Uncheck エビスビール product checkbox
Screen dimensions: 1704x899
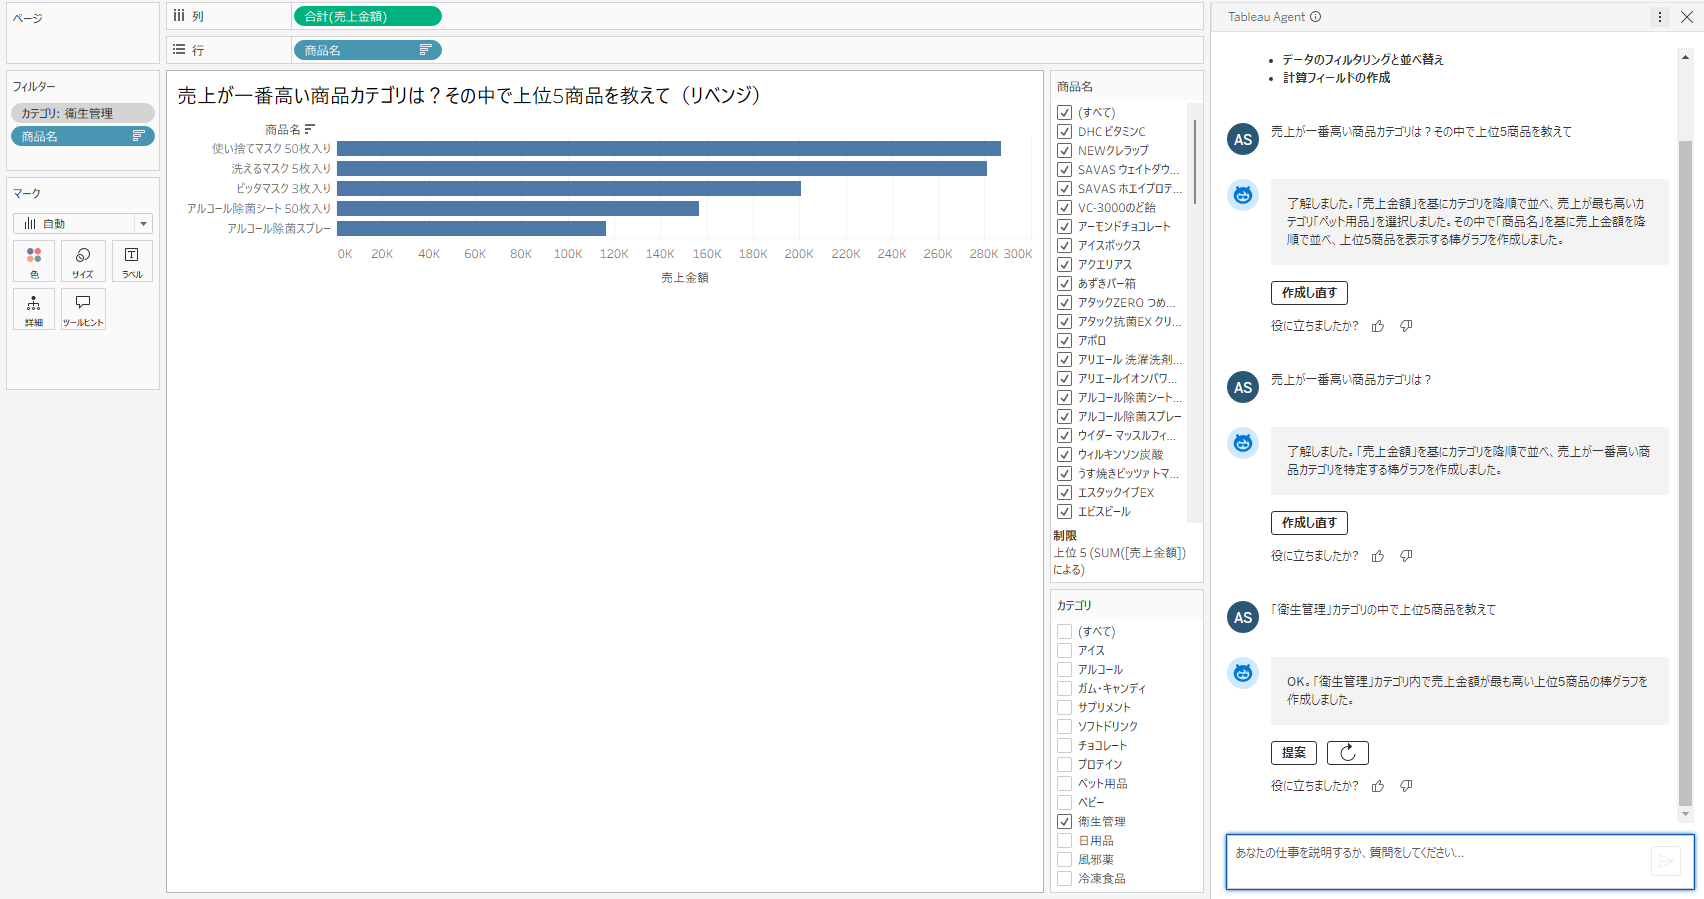point(1065,512)
